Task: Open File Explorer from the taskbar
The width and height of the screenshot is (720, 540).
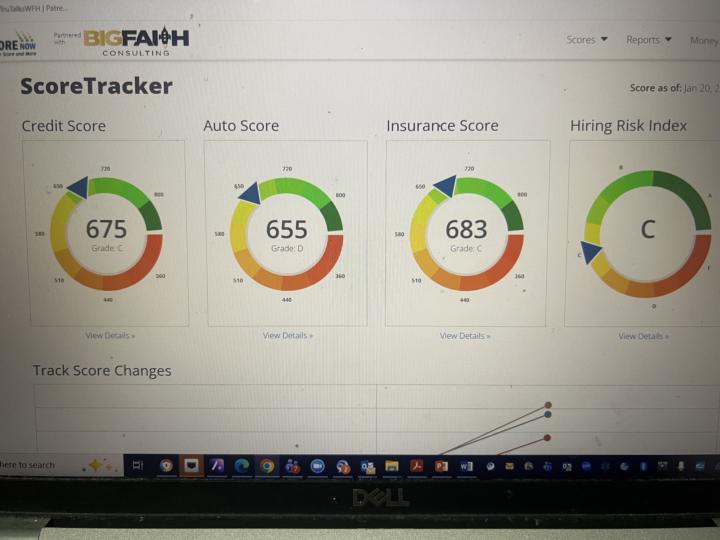Action: click(392, 467)
